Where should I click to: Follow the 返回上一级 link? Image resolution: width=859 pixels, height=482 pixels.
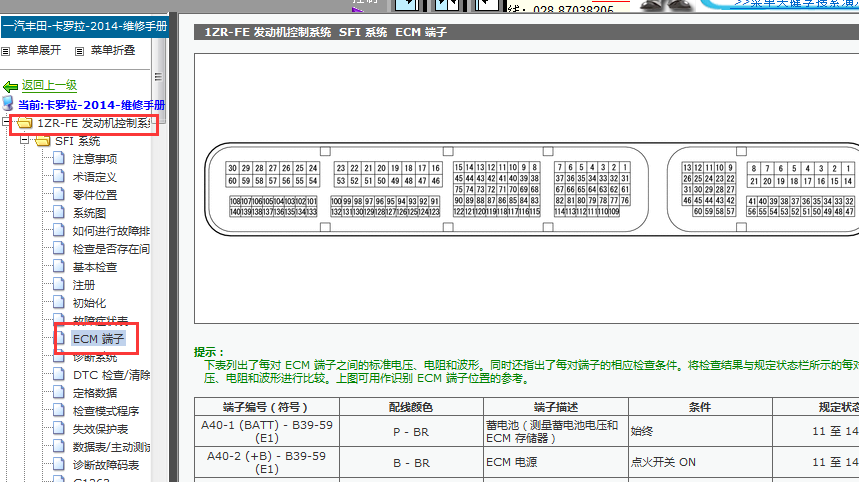pyautogui.click(x=49, y=85)
